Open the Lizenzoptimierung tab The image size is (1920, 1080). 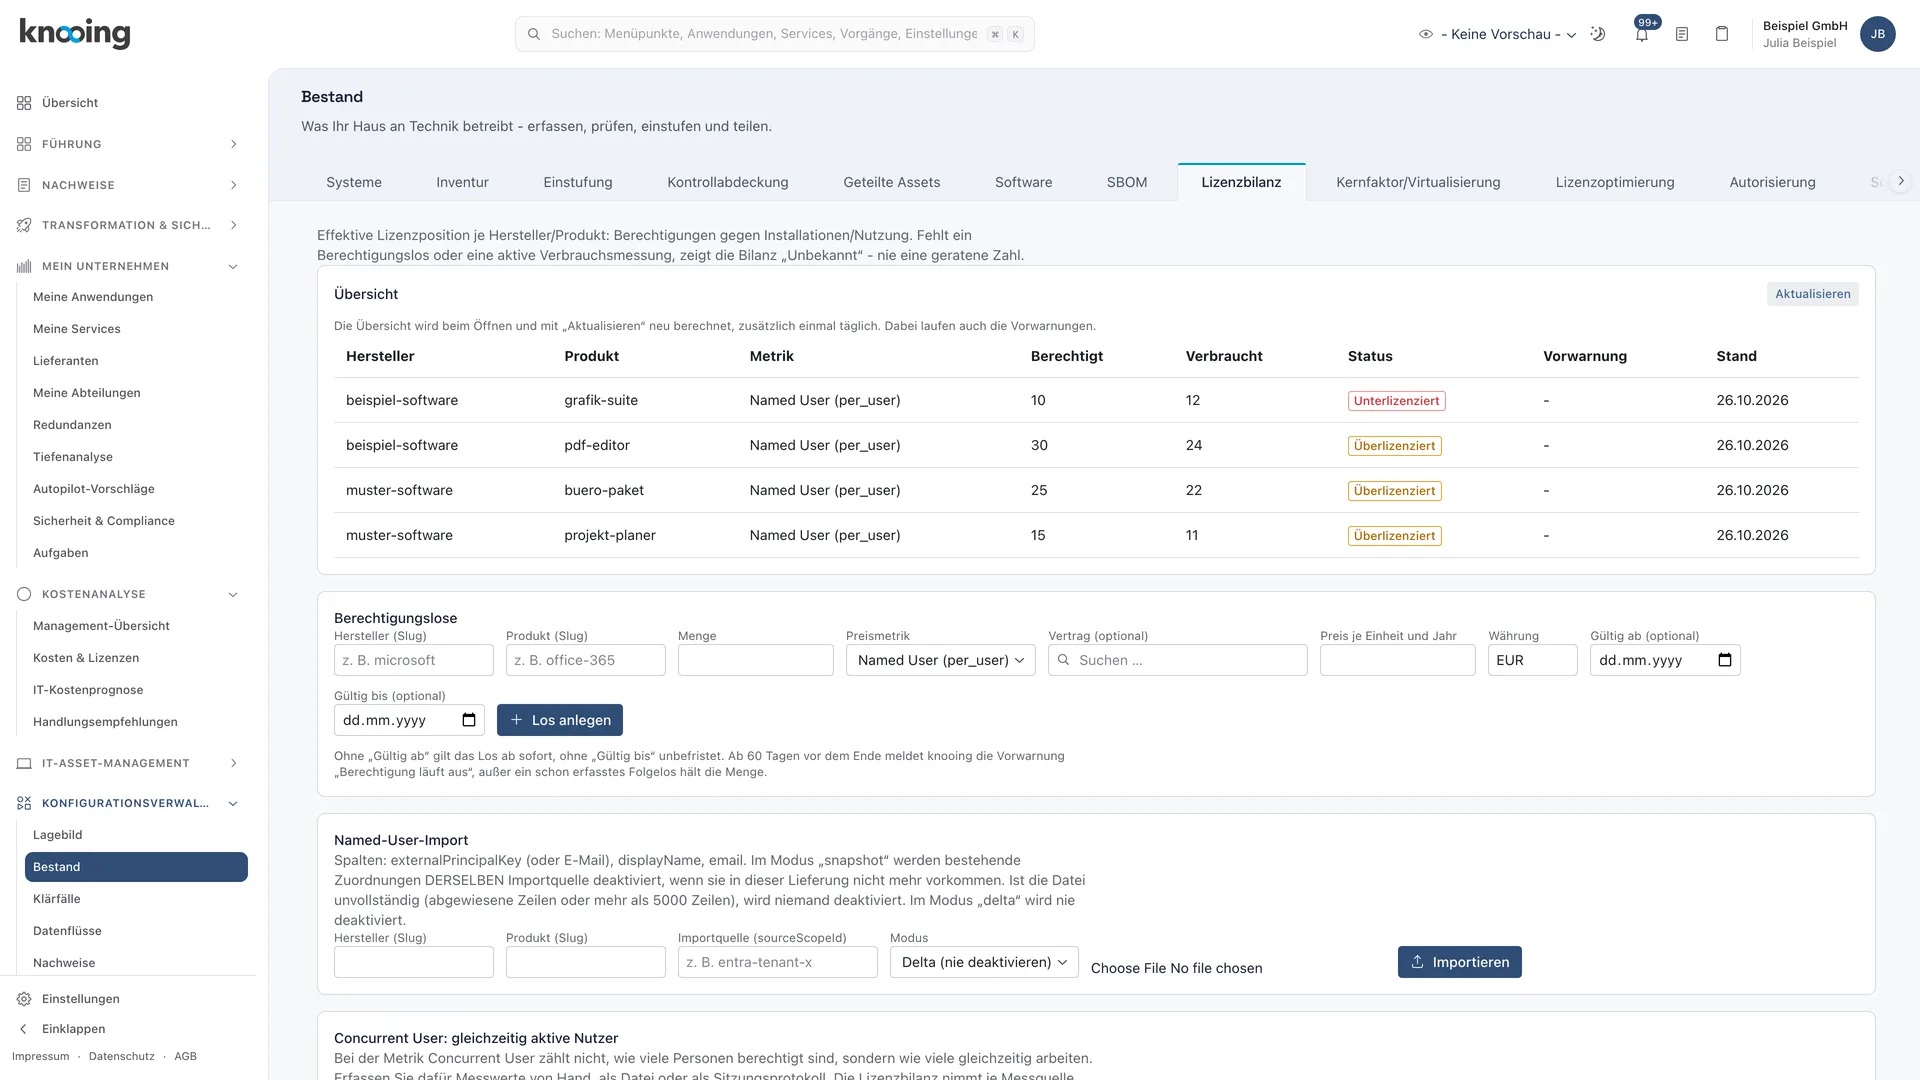coord(1614,182)
